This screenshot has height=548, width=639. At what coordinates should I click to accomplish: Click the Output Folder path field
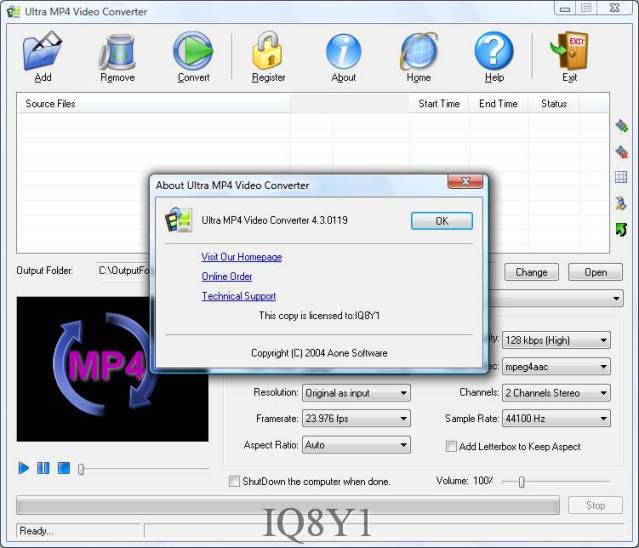click(123, 271)
